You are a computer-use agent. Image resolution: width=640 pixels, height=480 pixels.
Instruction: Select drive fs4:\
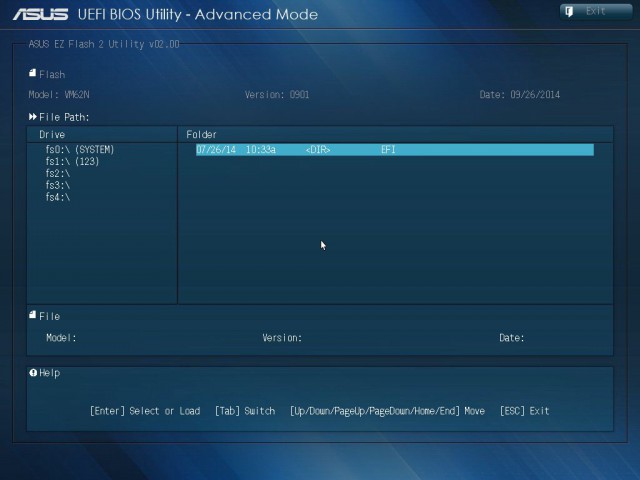tap(58, 197)
